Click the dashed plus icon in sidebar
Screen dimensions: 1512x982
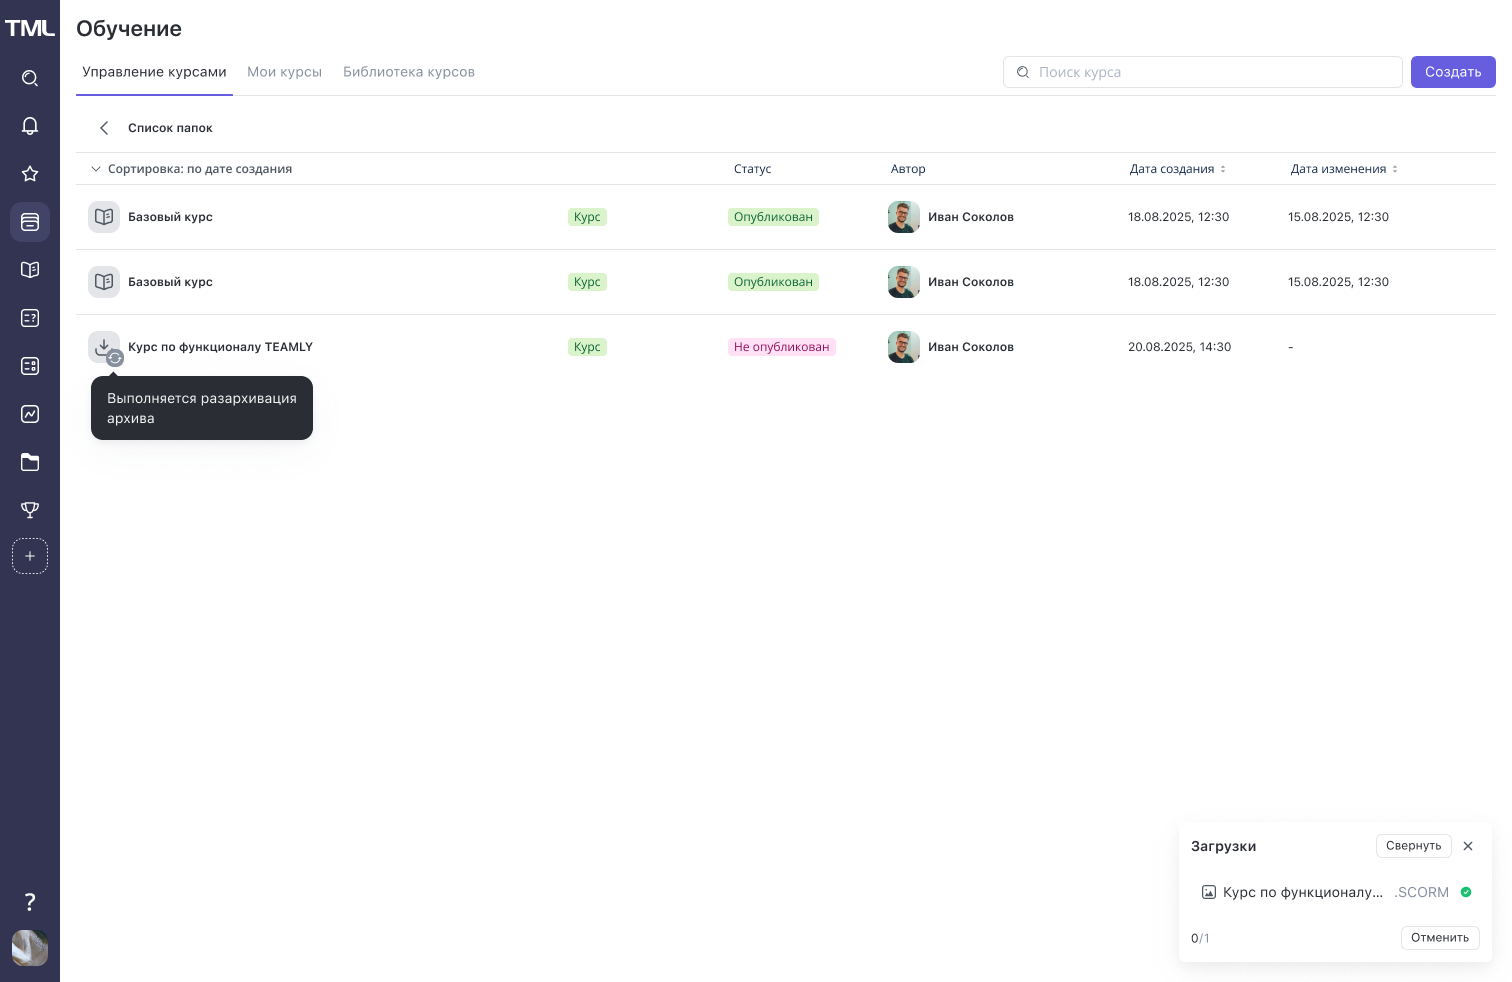tap(30, 556)
